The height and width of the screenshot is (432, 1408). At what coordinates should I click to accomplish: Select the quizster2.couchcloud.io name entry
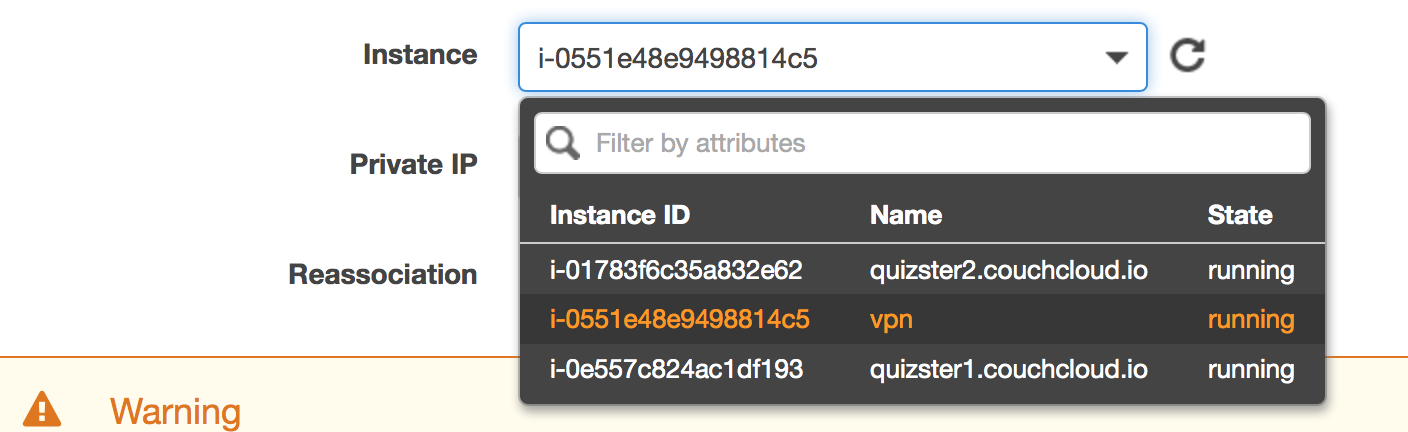(1008, 270)
